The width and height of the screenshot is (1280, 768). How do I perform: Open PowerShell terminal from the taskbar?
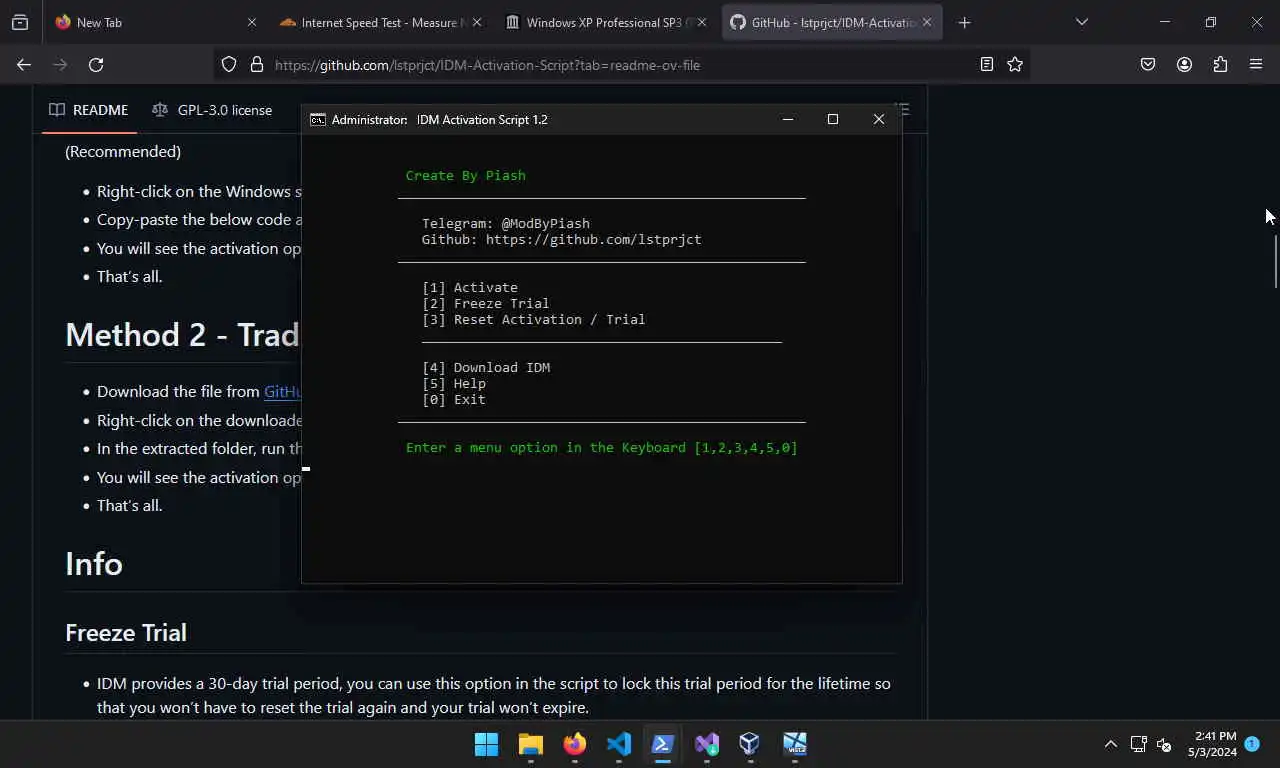[662, 744]
